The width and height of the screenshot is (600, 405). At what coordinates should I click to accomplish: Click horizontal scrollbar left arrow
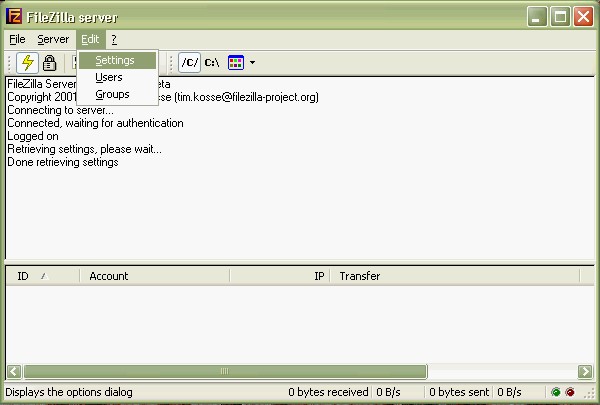tap(14, 371)
